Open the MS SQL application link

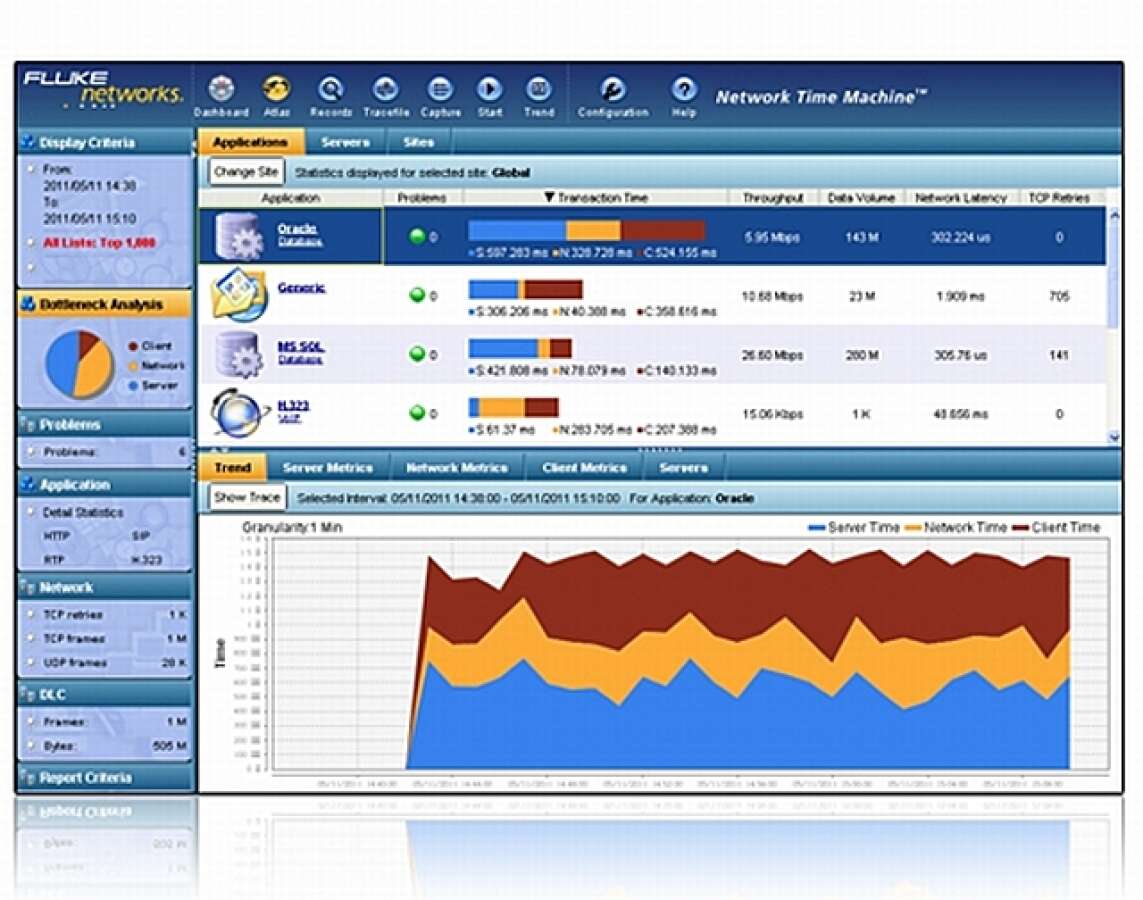click(x=300, y=347)
